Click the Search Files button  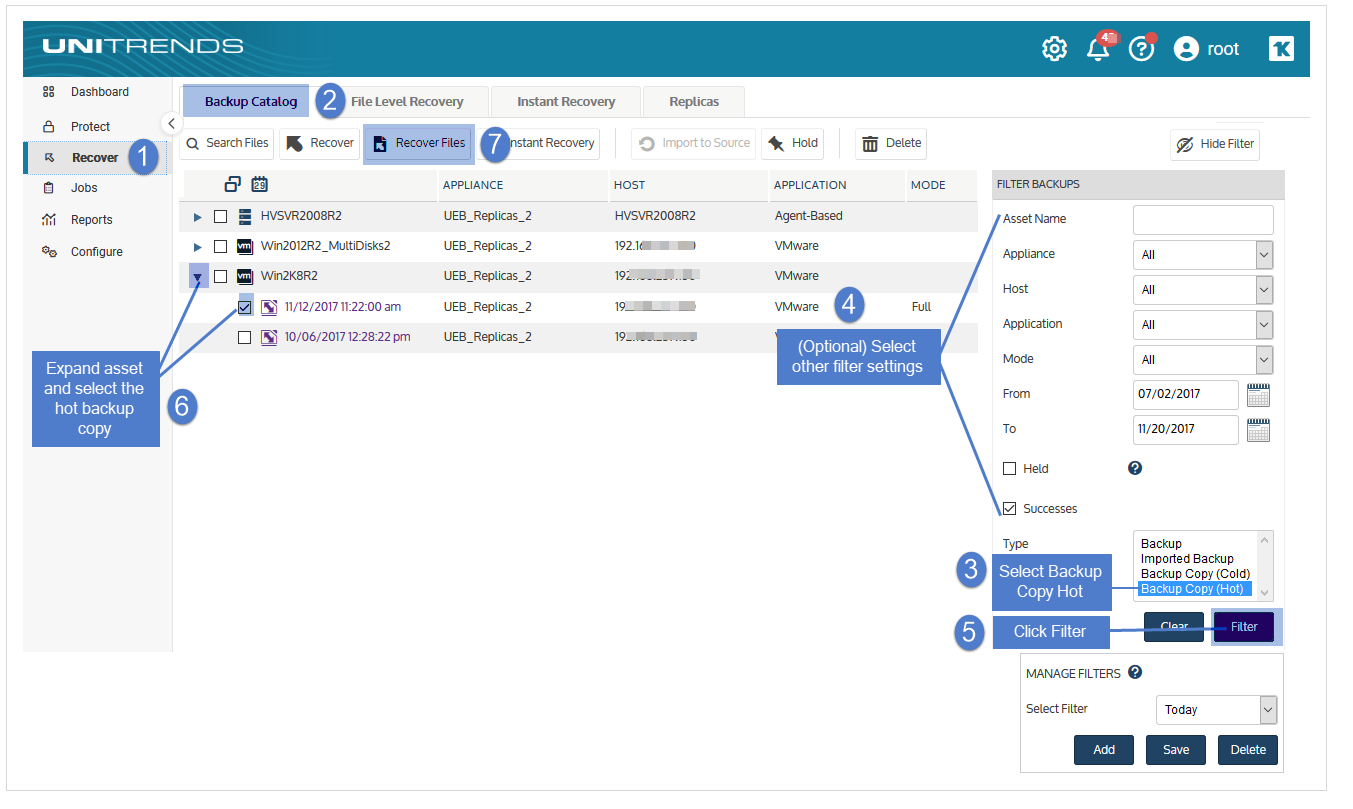(x=227, y=143)
